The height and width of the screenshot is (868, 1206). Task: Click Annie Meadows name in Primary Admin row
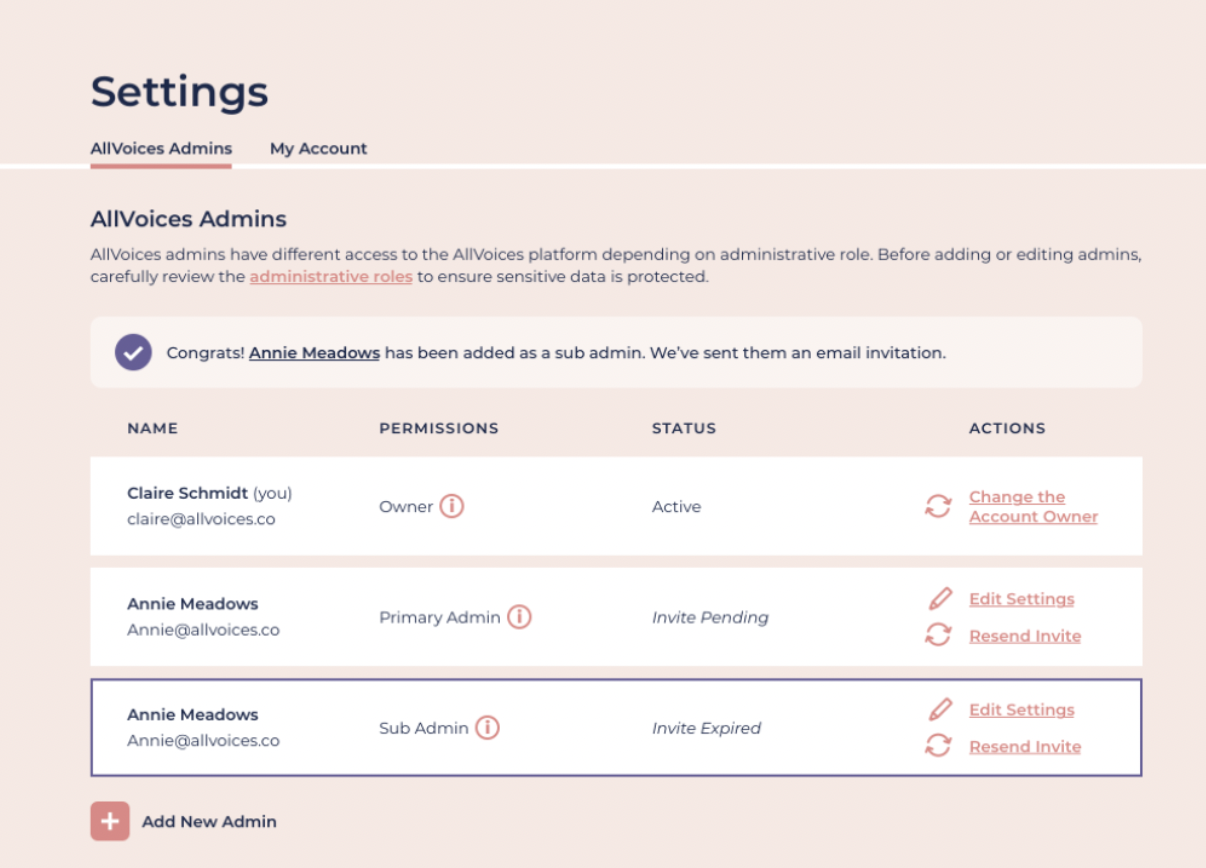coord(192,604)
